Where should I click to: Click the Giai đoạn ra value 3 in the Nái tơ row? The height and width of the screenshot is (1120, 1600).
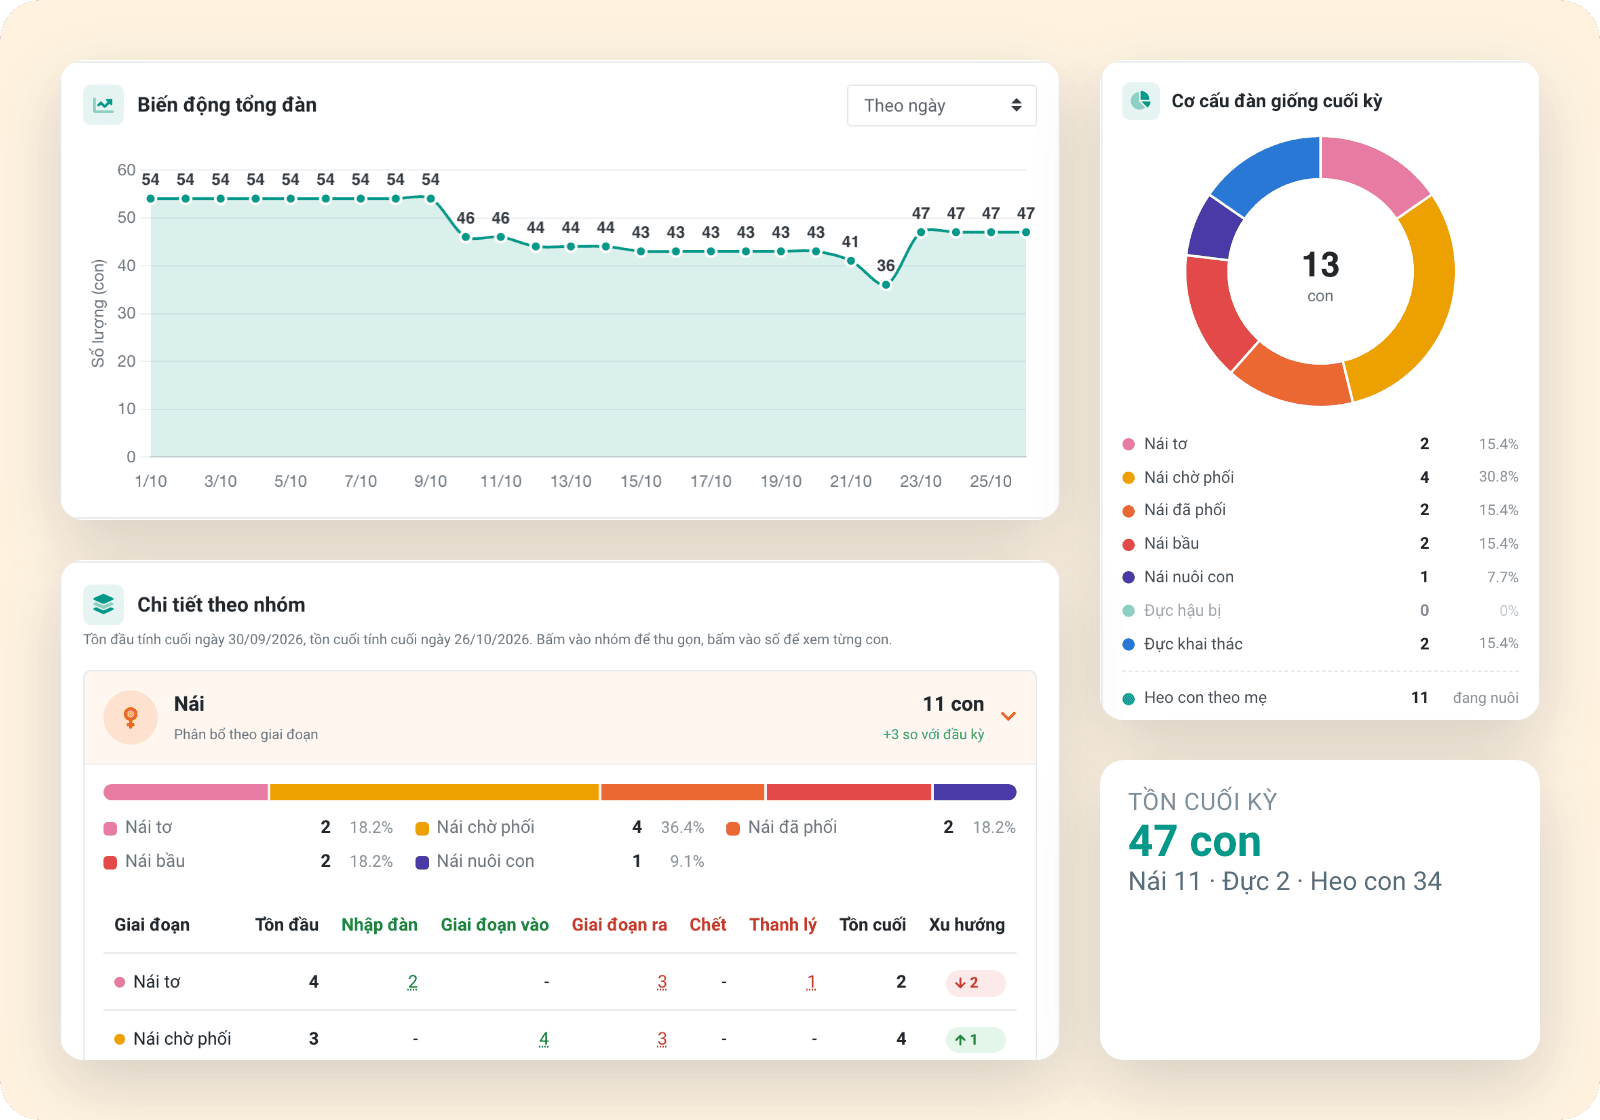[x=662, y=982]
